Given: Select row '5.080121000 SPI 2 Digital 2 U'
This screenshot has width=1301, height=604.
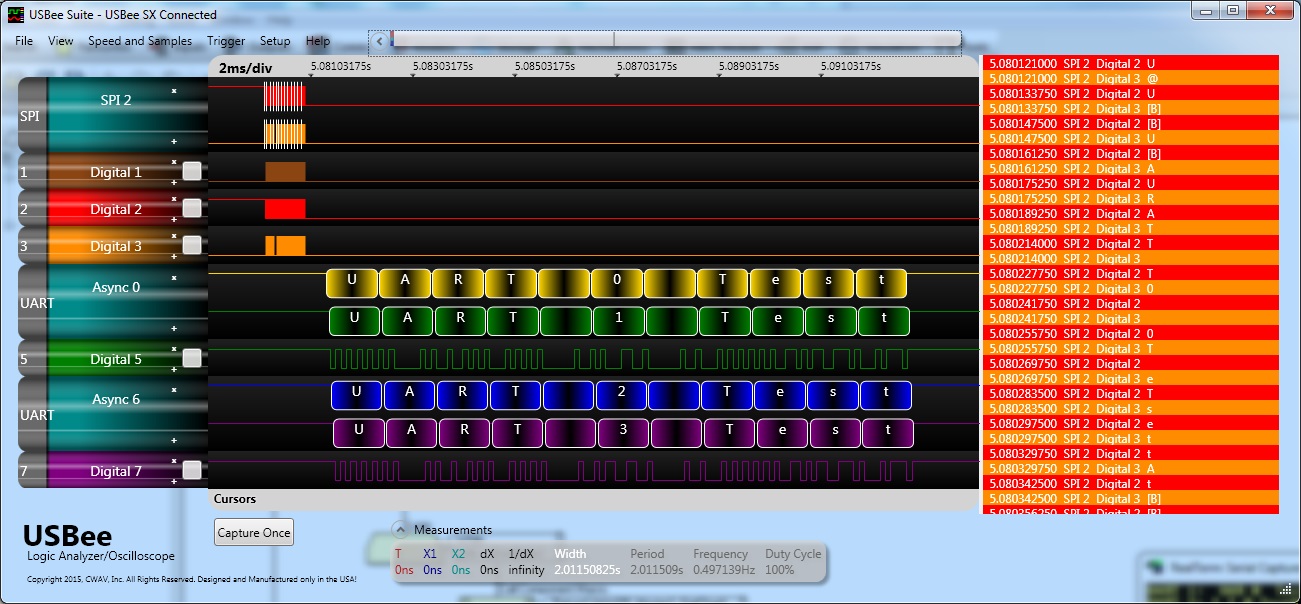Looking at the screenshot, I should pyautogui.click(x=1132, y=63).
